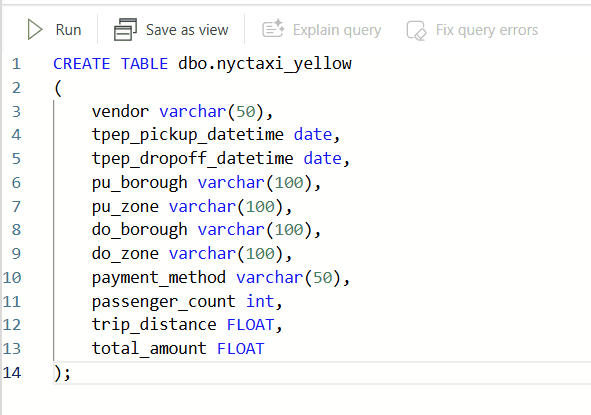Viewport: 591px width, 415px height.
Task: Click the tpep_pickup_datetime column name
Action: pos(188,135)
